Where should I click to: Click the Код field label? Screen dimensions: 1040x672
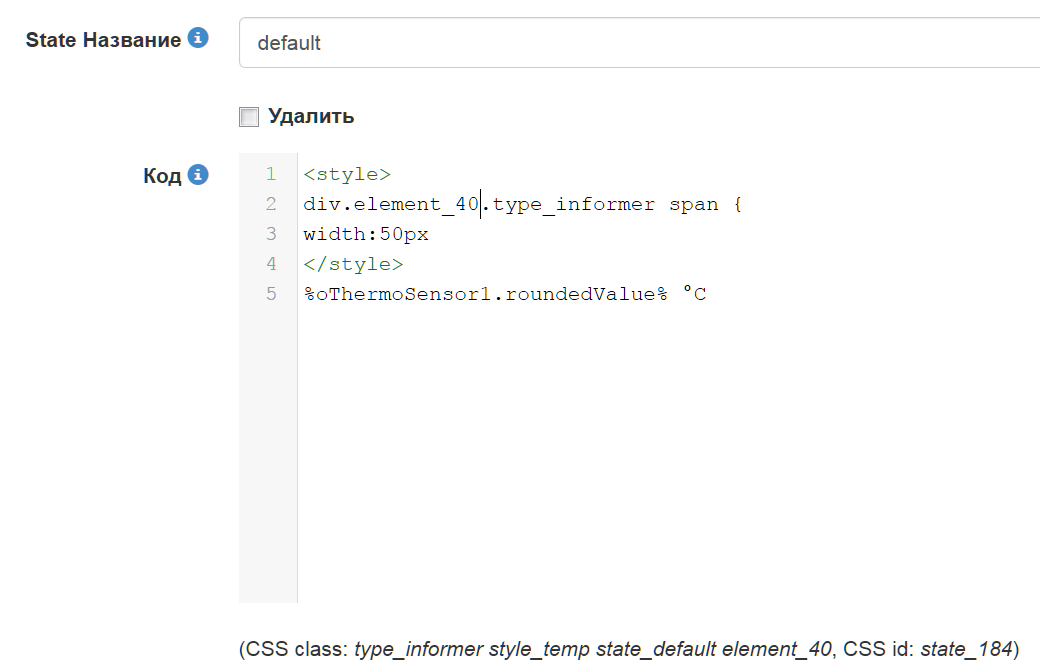coord(162,176)
